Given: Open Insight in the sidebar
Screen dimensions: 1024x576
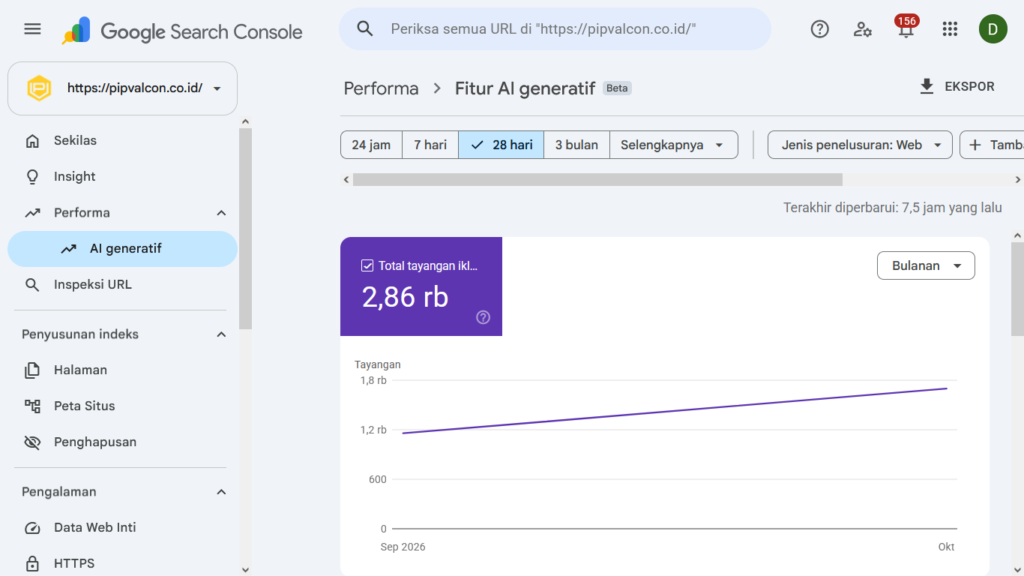Looking at the screenshot, I should (x=122, y=177).
